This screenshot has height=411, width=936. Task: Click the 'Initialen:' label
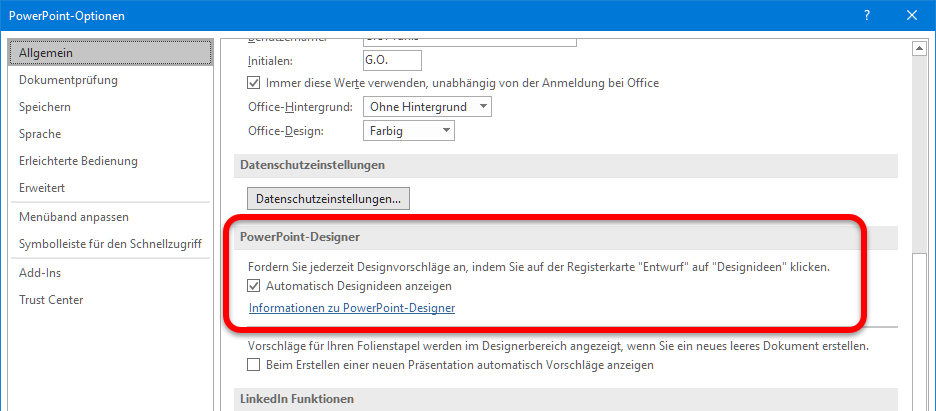(x=270, y=61)
